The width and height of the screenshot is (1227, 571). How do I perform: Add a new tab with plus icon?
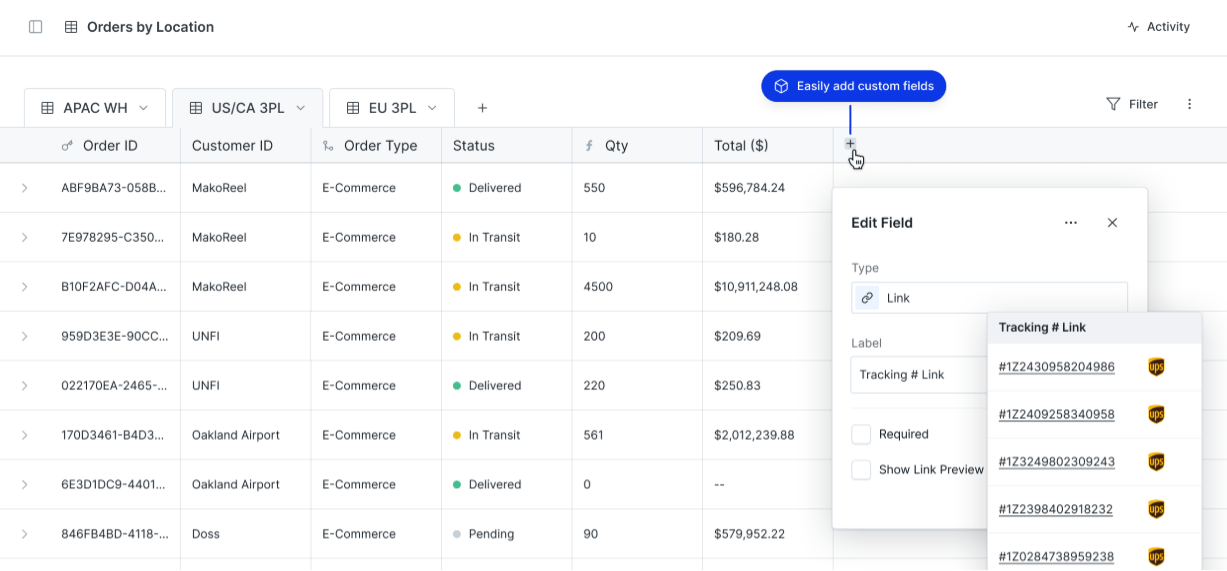pos(482,108)
